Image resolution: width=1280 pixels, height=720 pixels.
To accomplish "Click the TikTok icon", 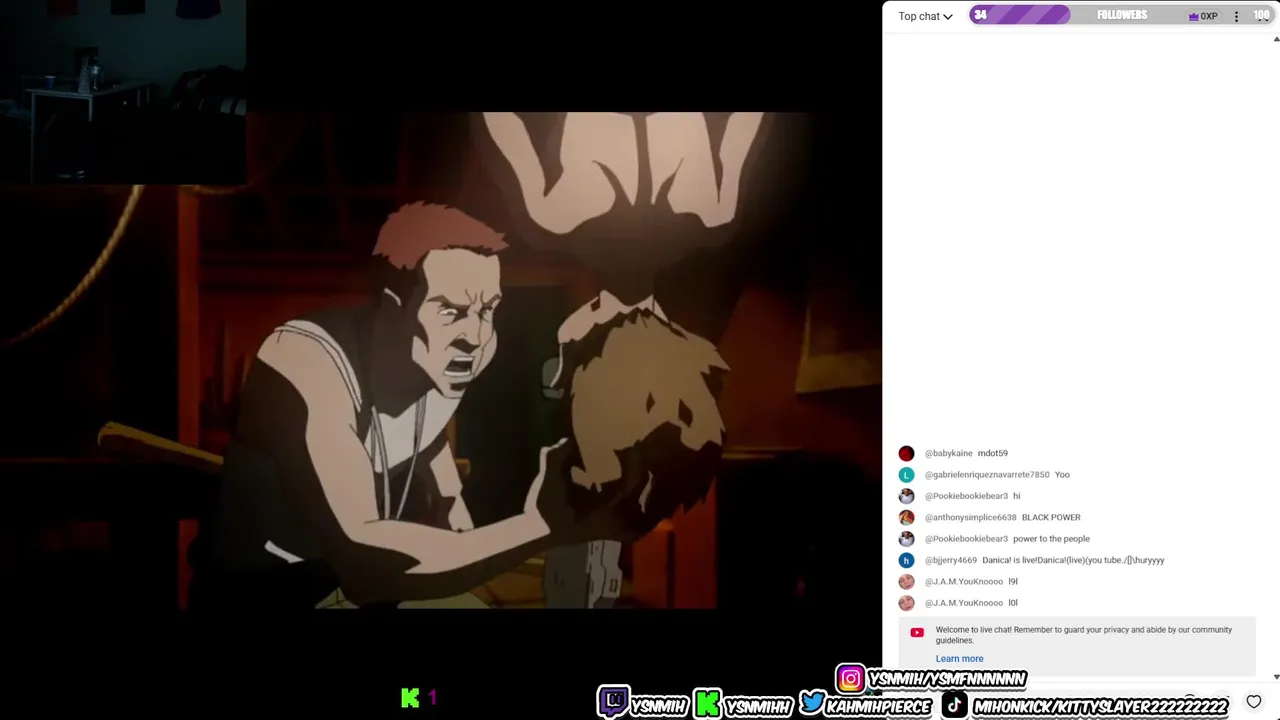I will pos(955,705).
